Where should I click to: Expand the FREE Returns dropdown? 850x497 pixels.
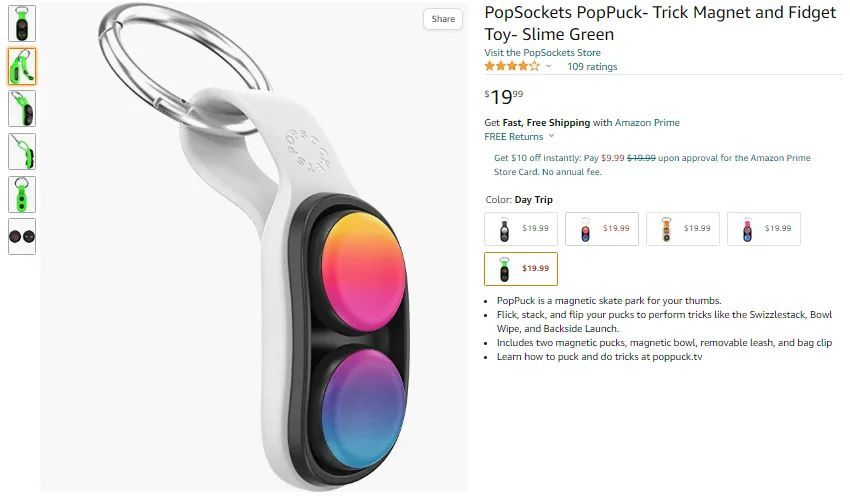pos(519,136)
